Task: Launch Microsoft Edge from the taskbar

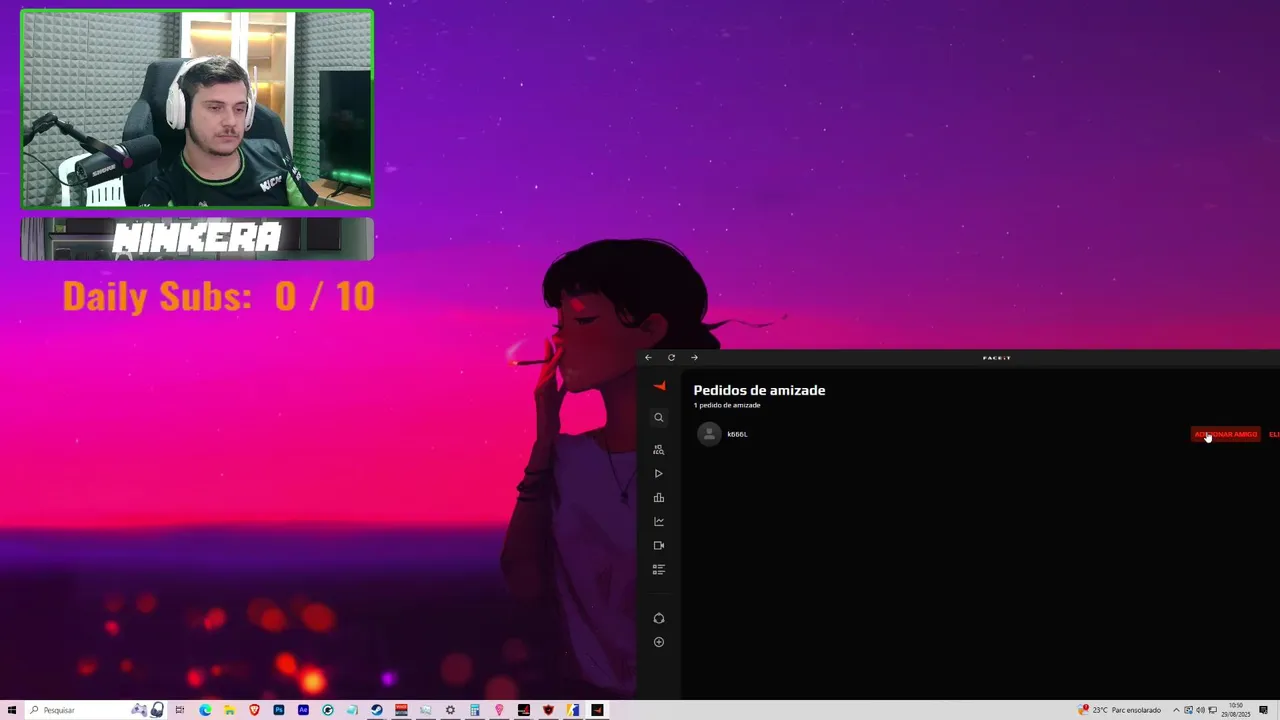Action: (205, 710)
